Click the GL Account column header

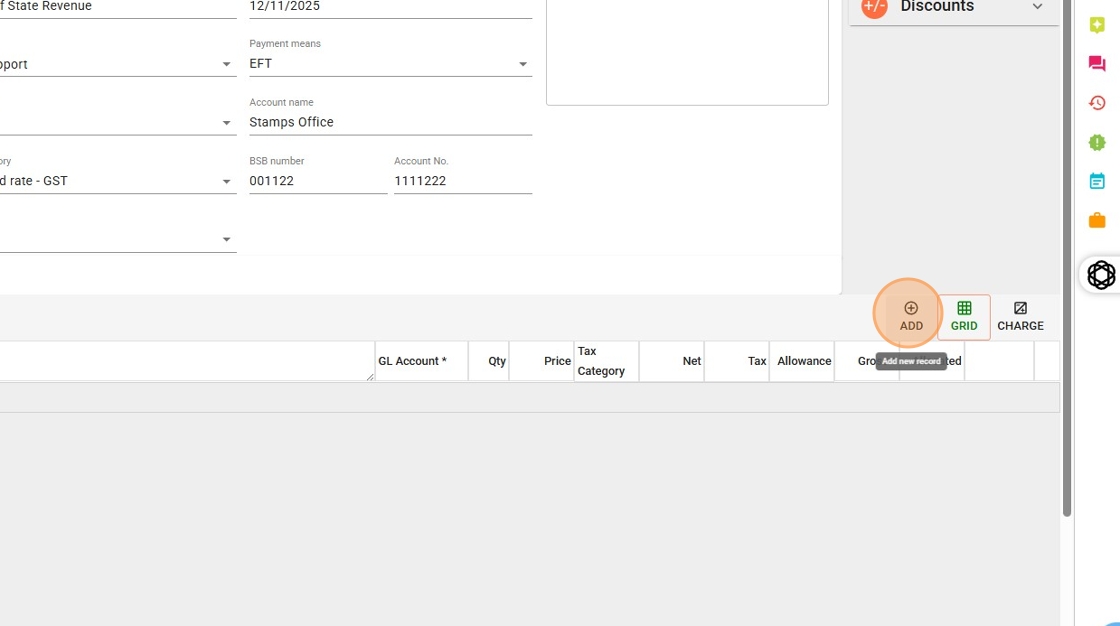(x=413, y=361)
